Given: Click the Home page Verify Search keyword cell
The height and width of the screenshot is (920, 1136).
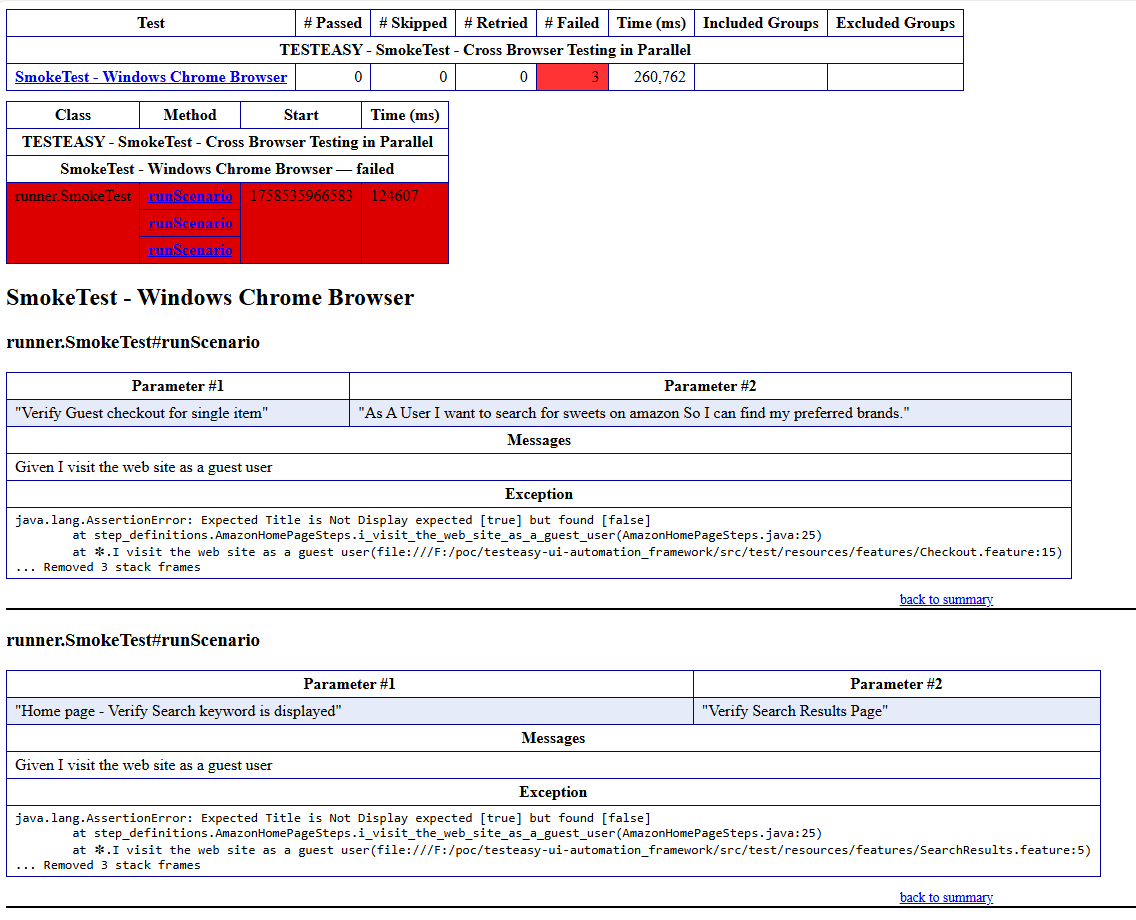Looking at the screenshot, I should coord(179,711).
